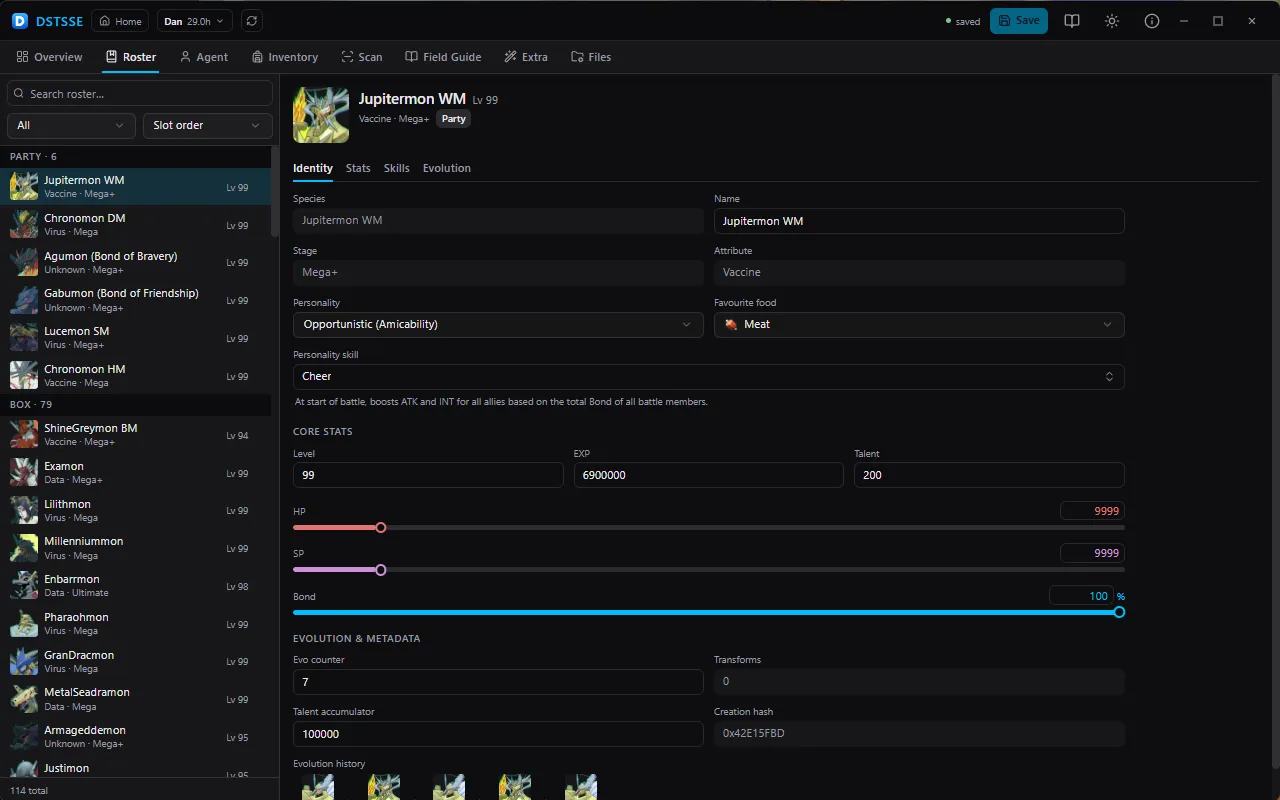Screen dimensions: 1280x800
Task: Open the Dan 29.0h save dropdown
Action: 195,21
